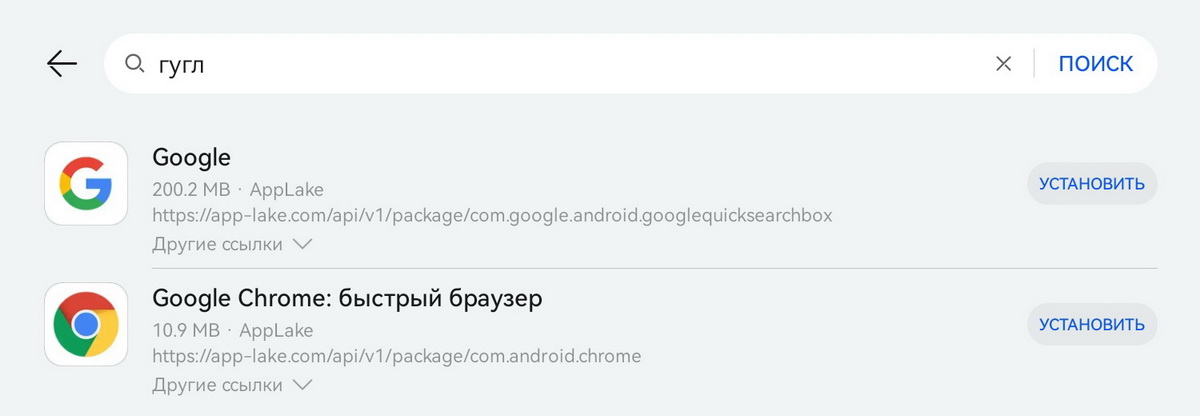The height and width of the screenshot is (416, 1200).
Task: Click the magnifying glass search icon
Action: pos(135,64)
